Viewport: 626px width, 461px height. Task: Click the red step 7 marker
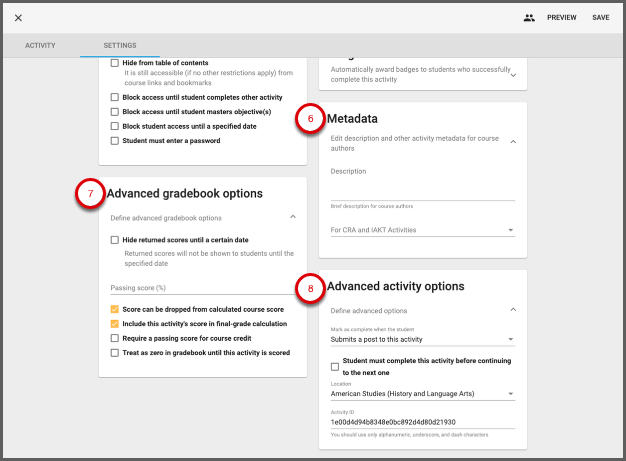(x=91, y=193)
